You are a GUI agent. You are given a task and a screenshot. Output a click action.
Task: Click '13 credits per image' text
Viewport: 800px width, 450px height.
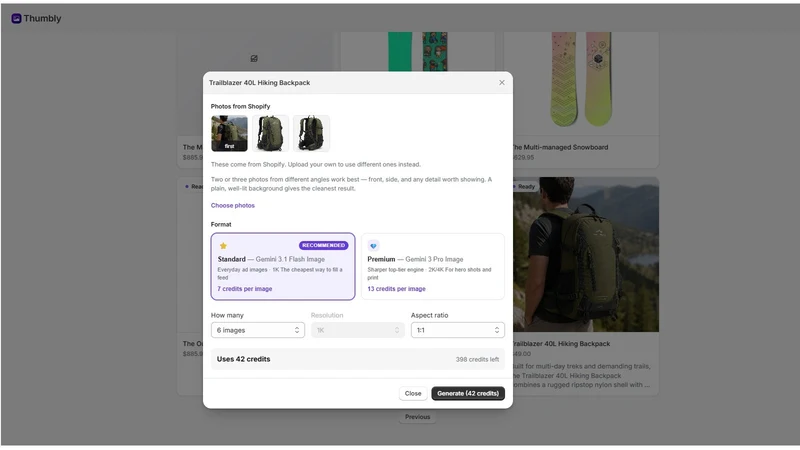396,289
